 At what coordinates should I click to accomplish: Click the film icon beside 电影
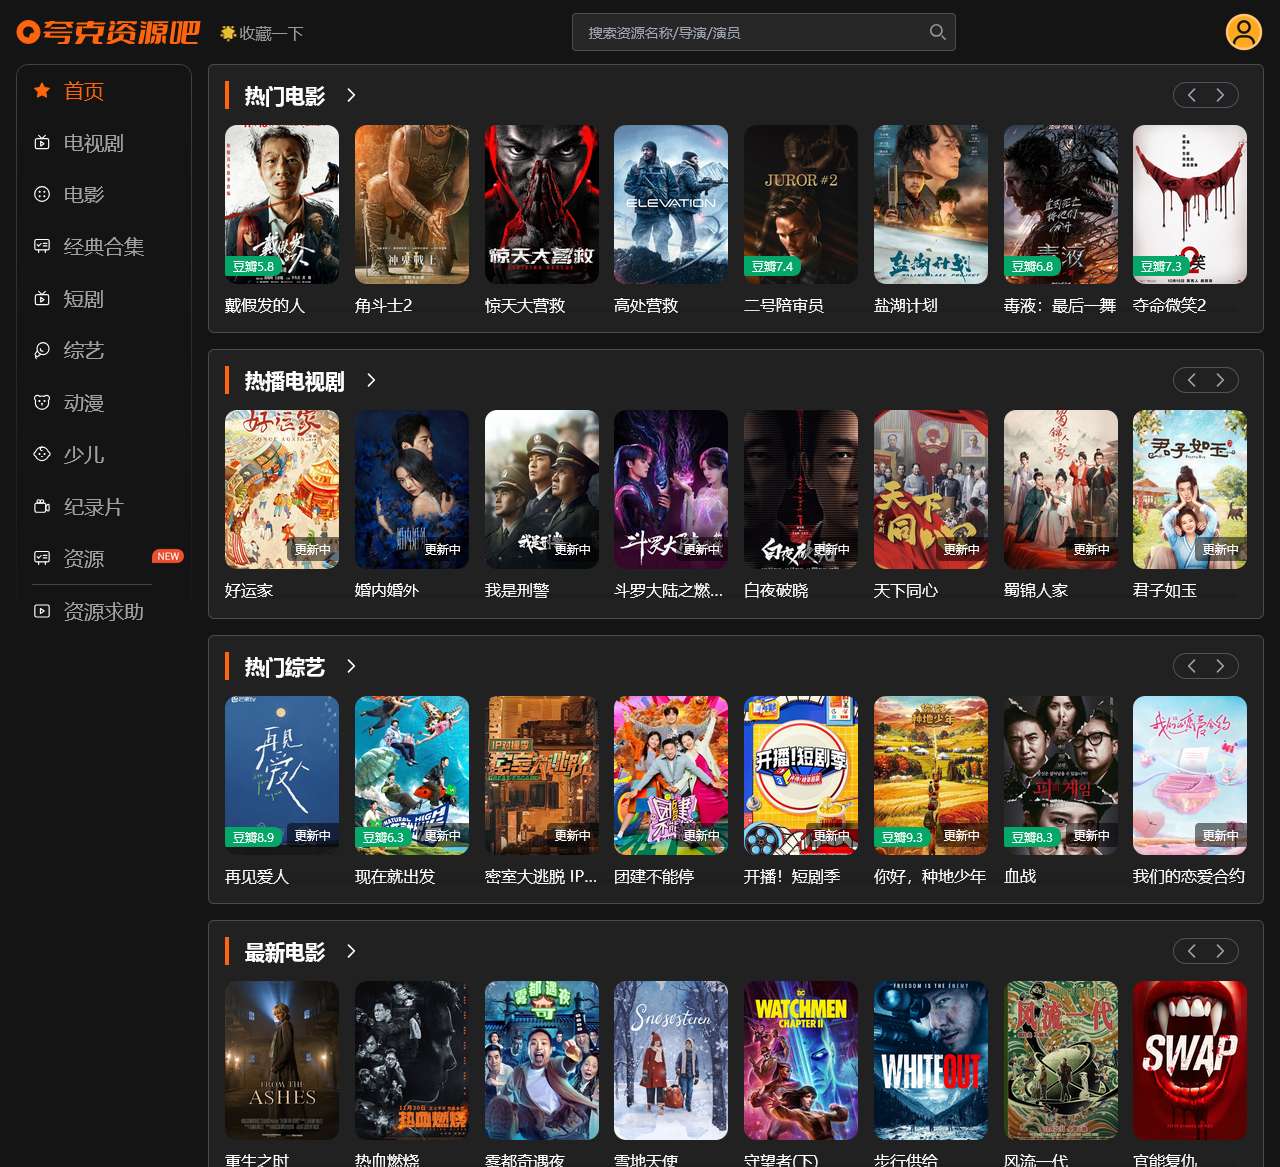coord(42,195)
